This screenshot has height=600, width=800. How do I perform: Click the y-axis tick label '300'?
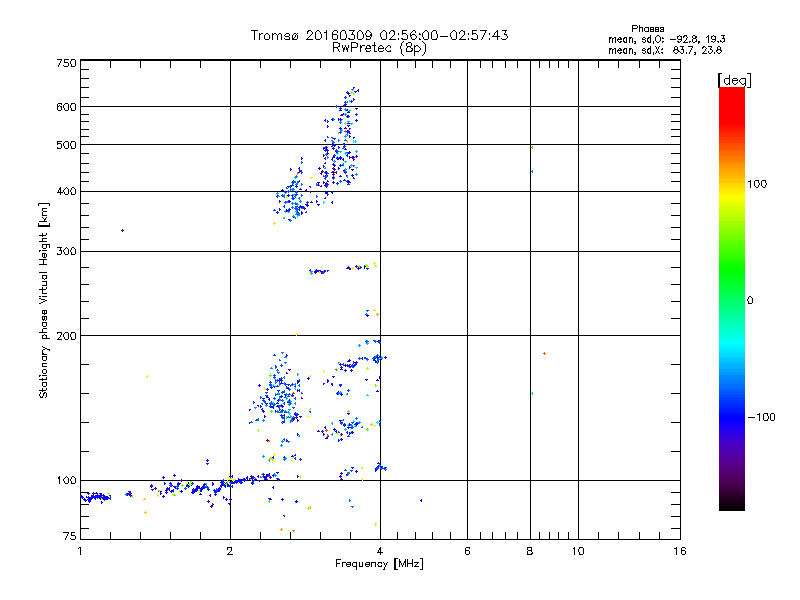click(x=66, y=252)
